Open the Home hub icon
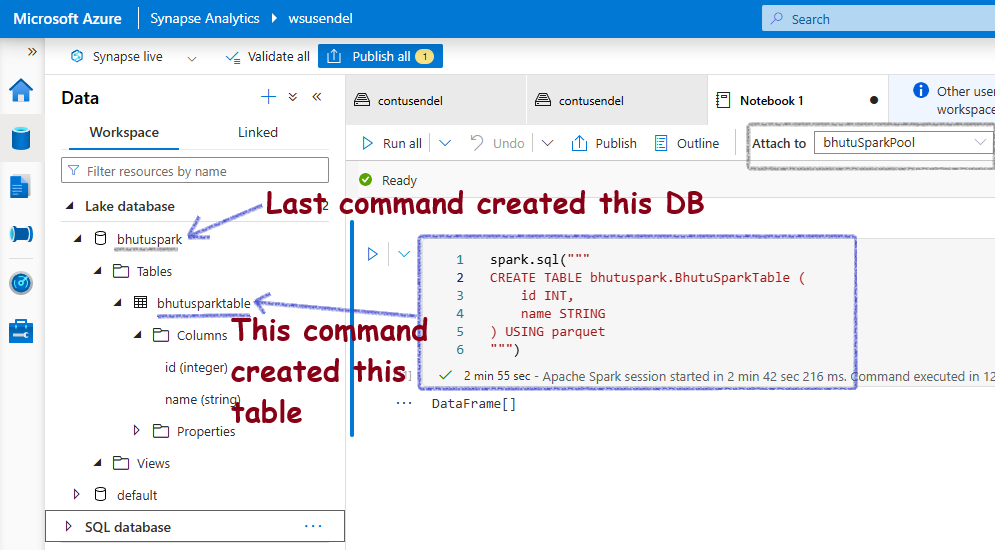995x550 pixels. [21, 90]
